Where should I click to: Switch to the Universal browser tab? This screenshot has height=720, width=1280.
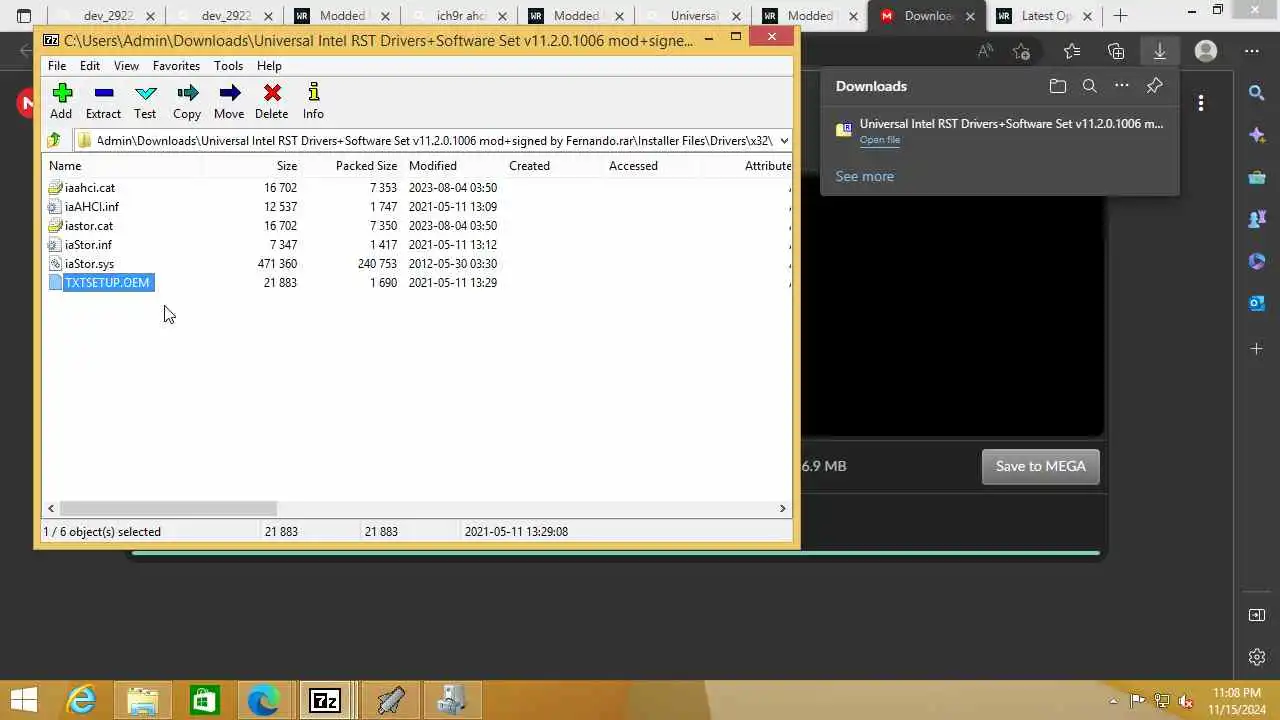click(693, 16)
